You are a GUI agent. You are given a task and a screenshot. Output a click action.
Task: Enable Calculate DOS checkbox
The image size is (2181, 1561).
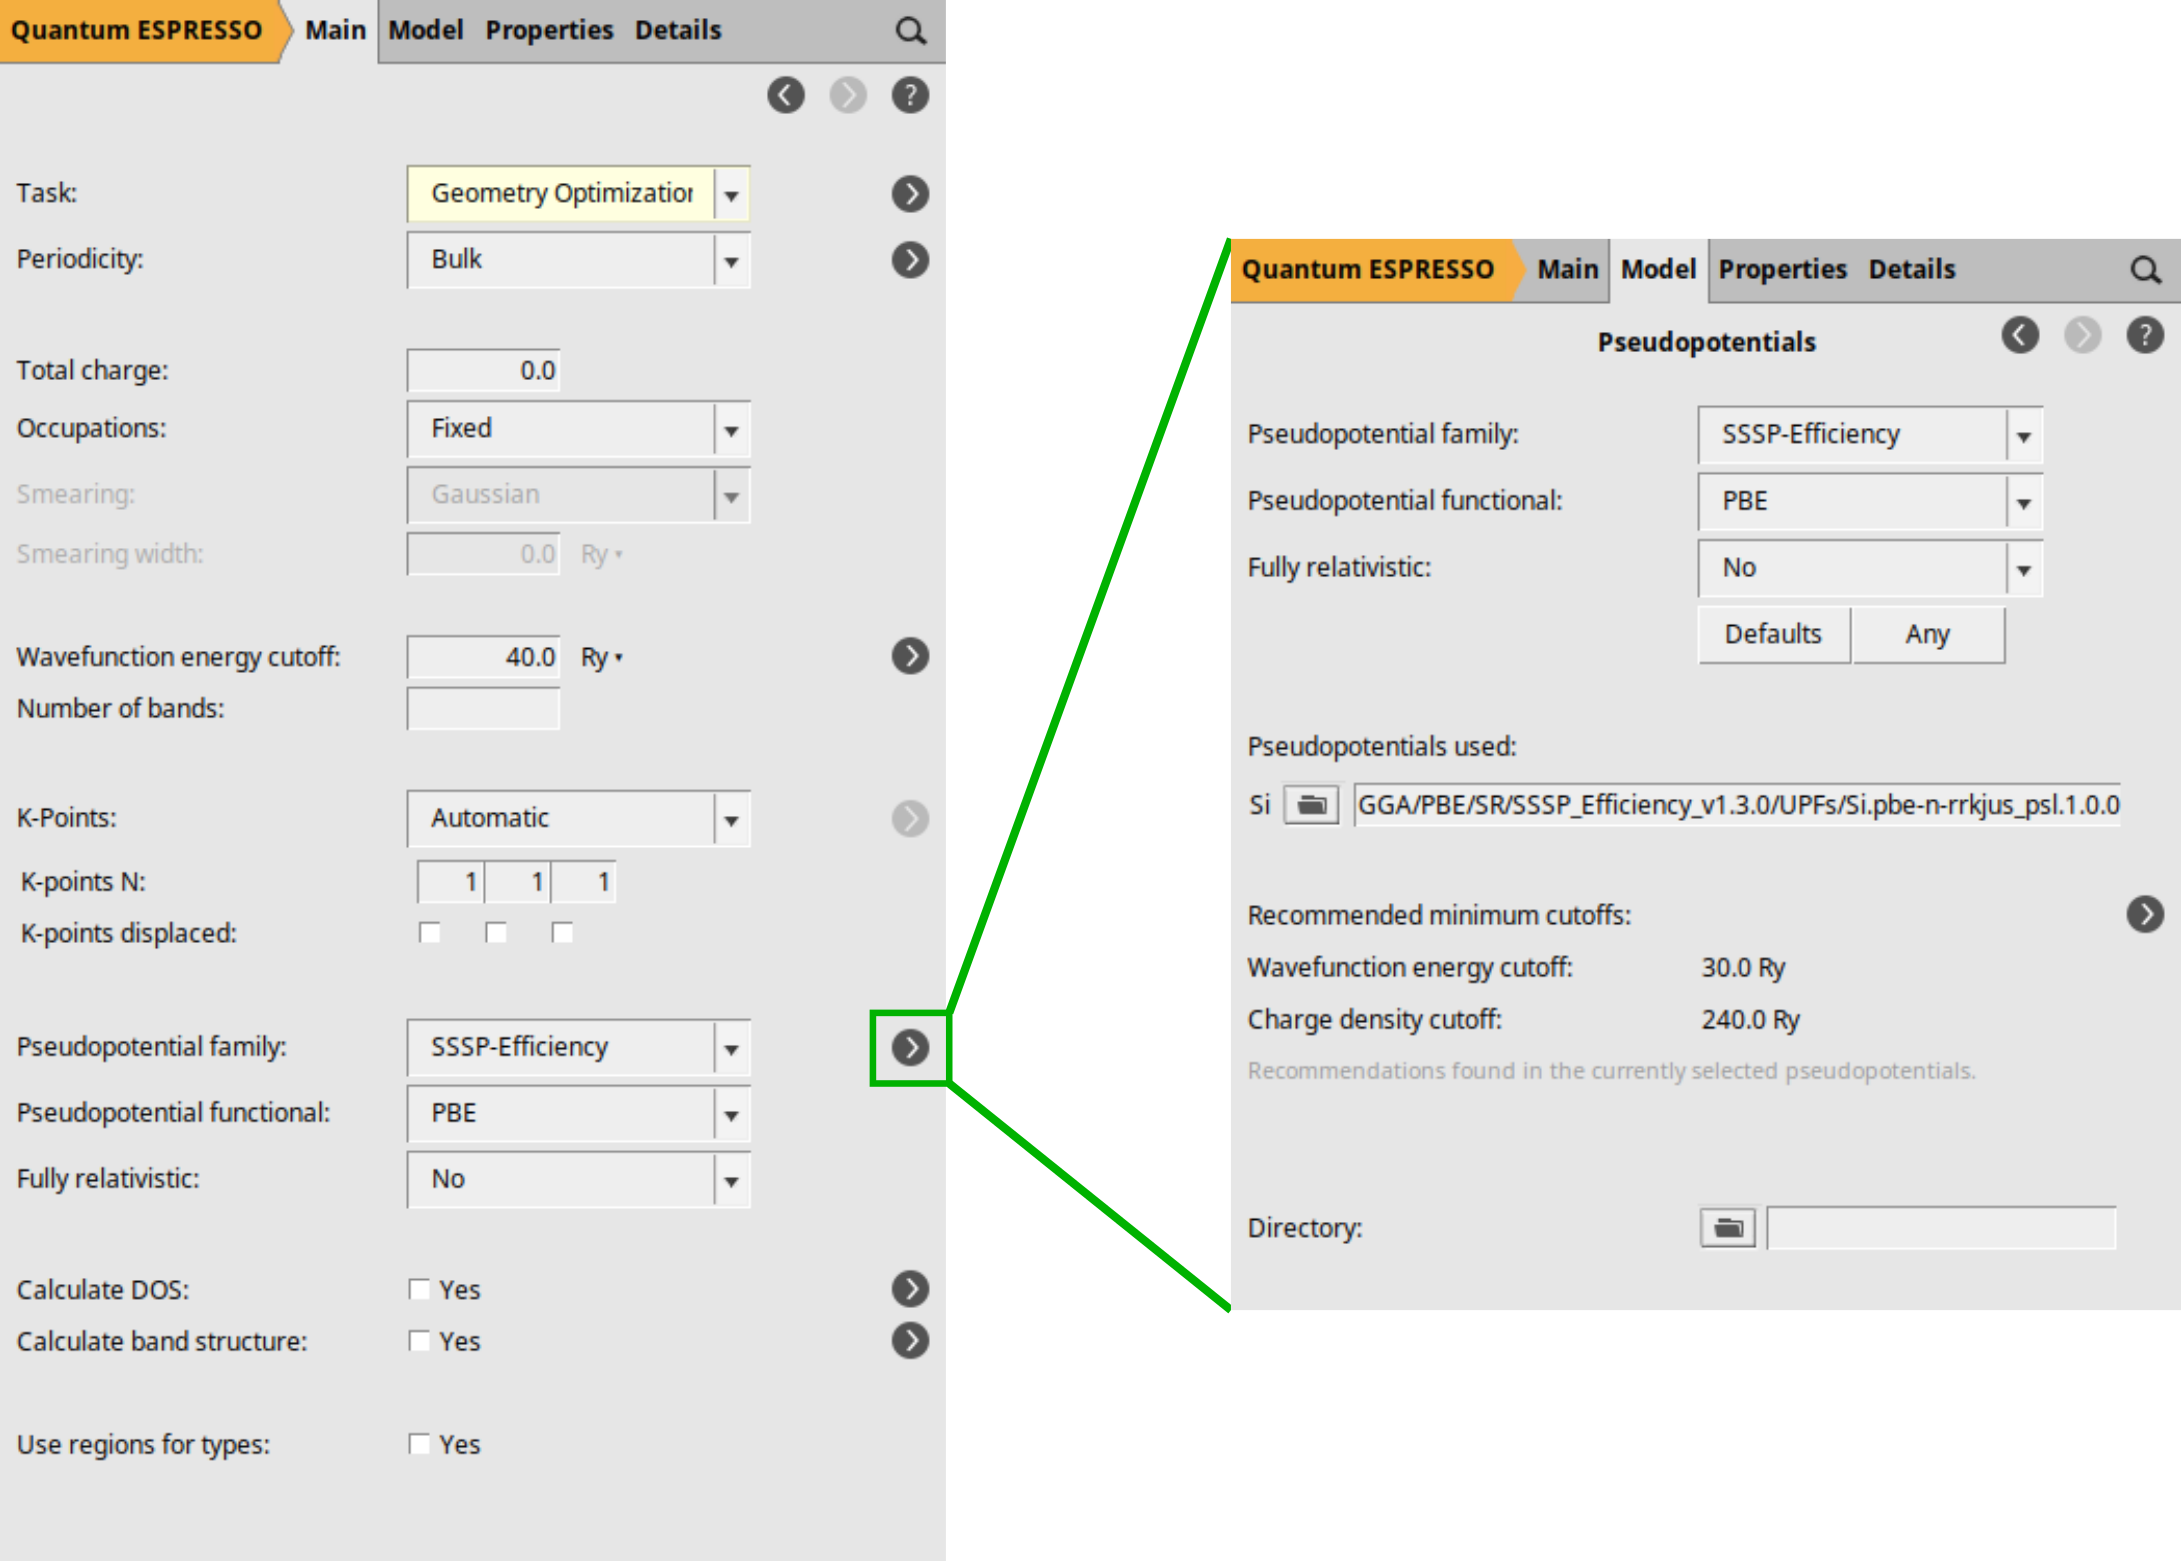[x=419, y=1289]
